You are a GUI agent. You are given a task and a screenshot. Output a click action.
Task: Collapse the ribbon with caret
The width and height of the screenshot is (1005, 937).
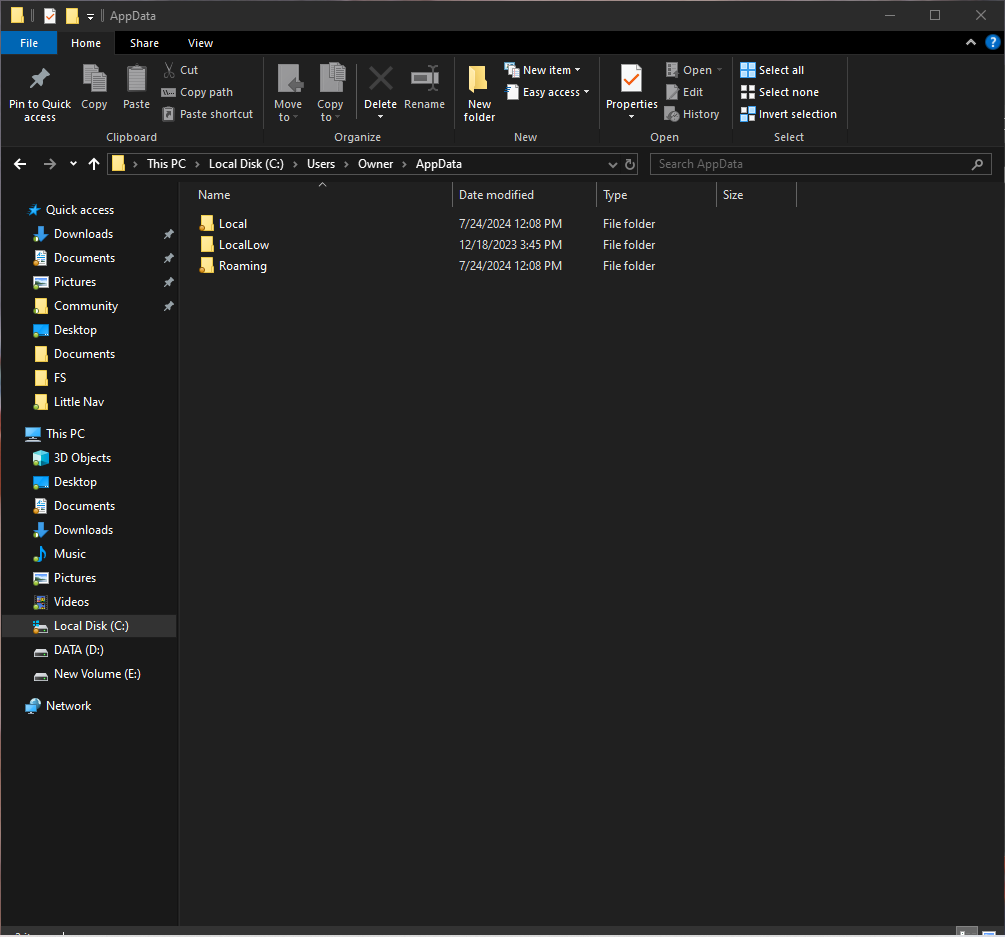[971, 42]
